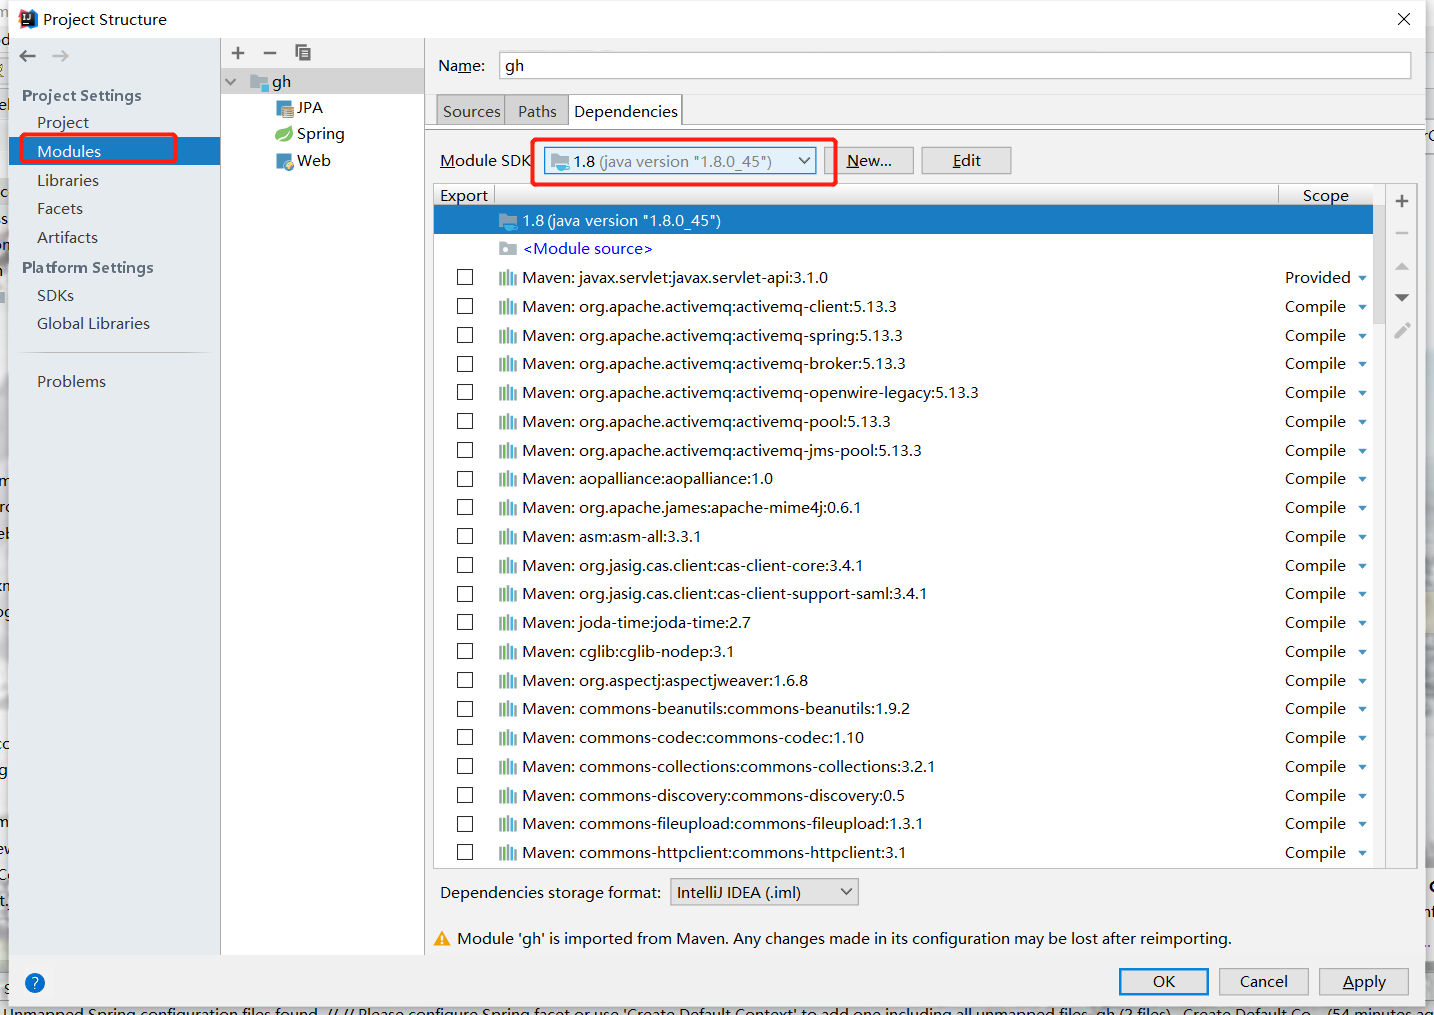Screen dimensions: 1434x1015
Task: Open scope dropdown for activemq-client
Action: [1362, 307]
